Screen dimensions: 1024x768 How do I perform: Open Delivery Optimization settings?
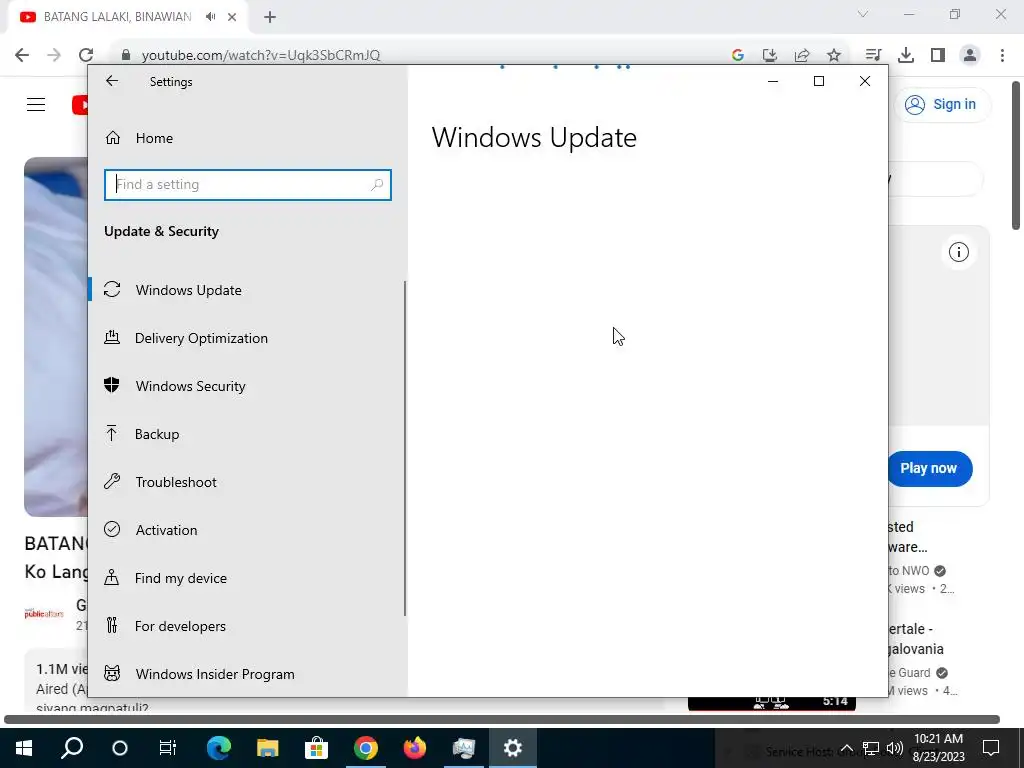[x=248, y=338]
